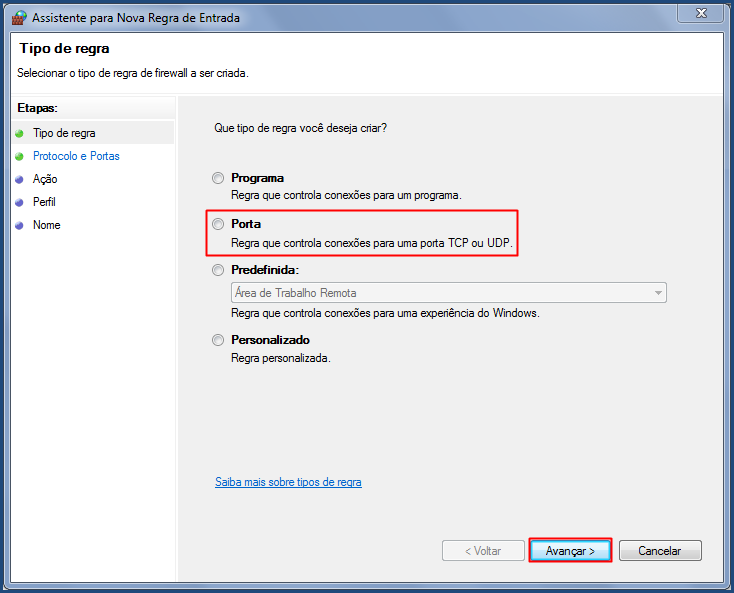Click the blue bullet beside Ação
Screen dimensions: 734x593
(x=19, y=179)
